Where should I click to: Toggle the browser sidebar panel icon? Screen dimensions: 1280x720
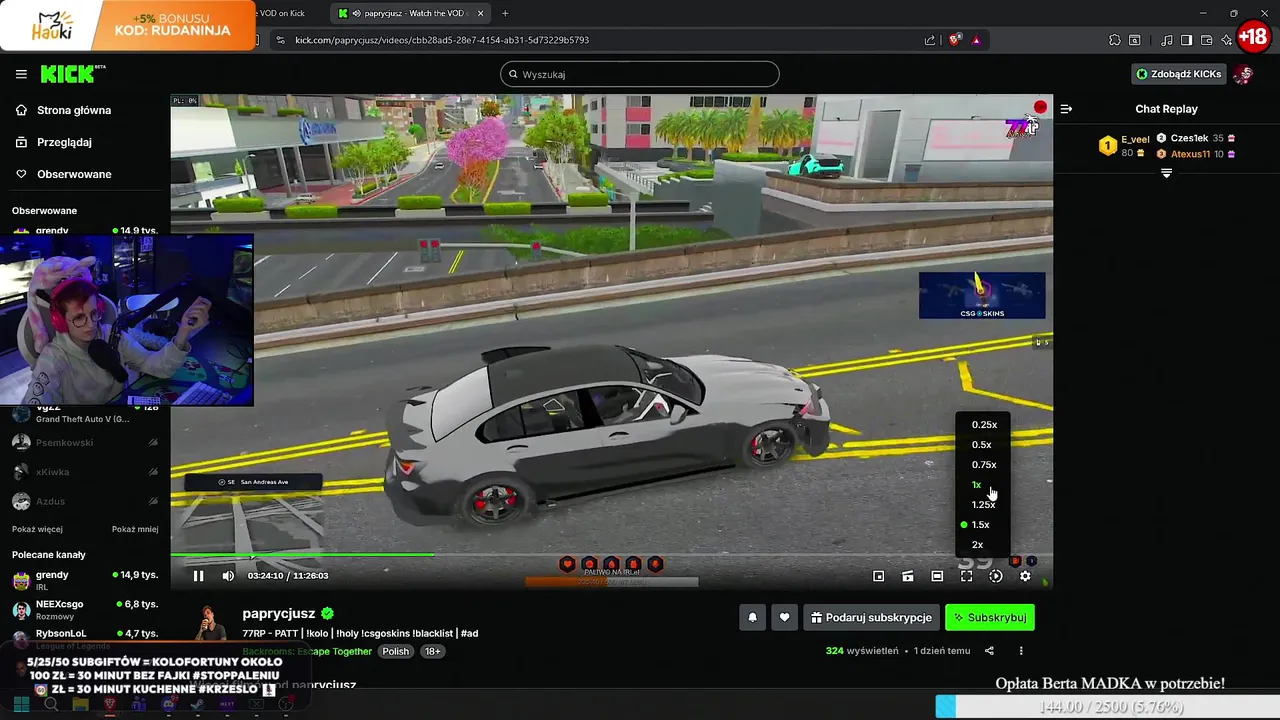pos(1186,40)
